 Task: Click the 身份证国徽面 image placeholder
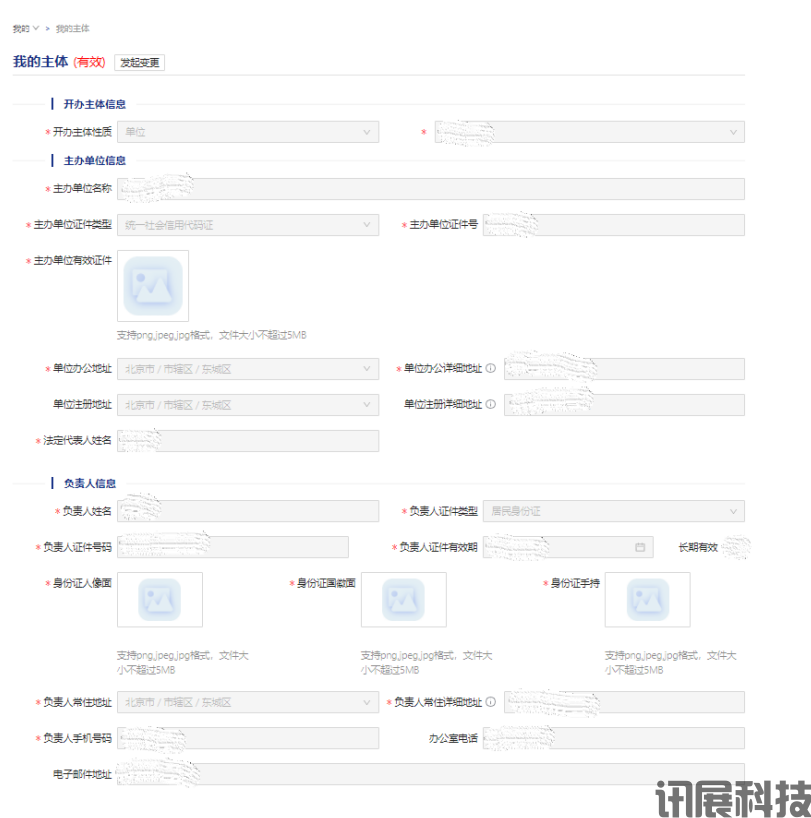click(403, 599)
